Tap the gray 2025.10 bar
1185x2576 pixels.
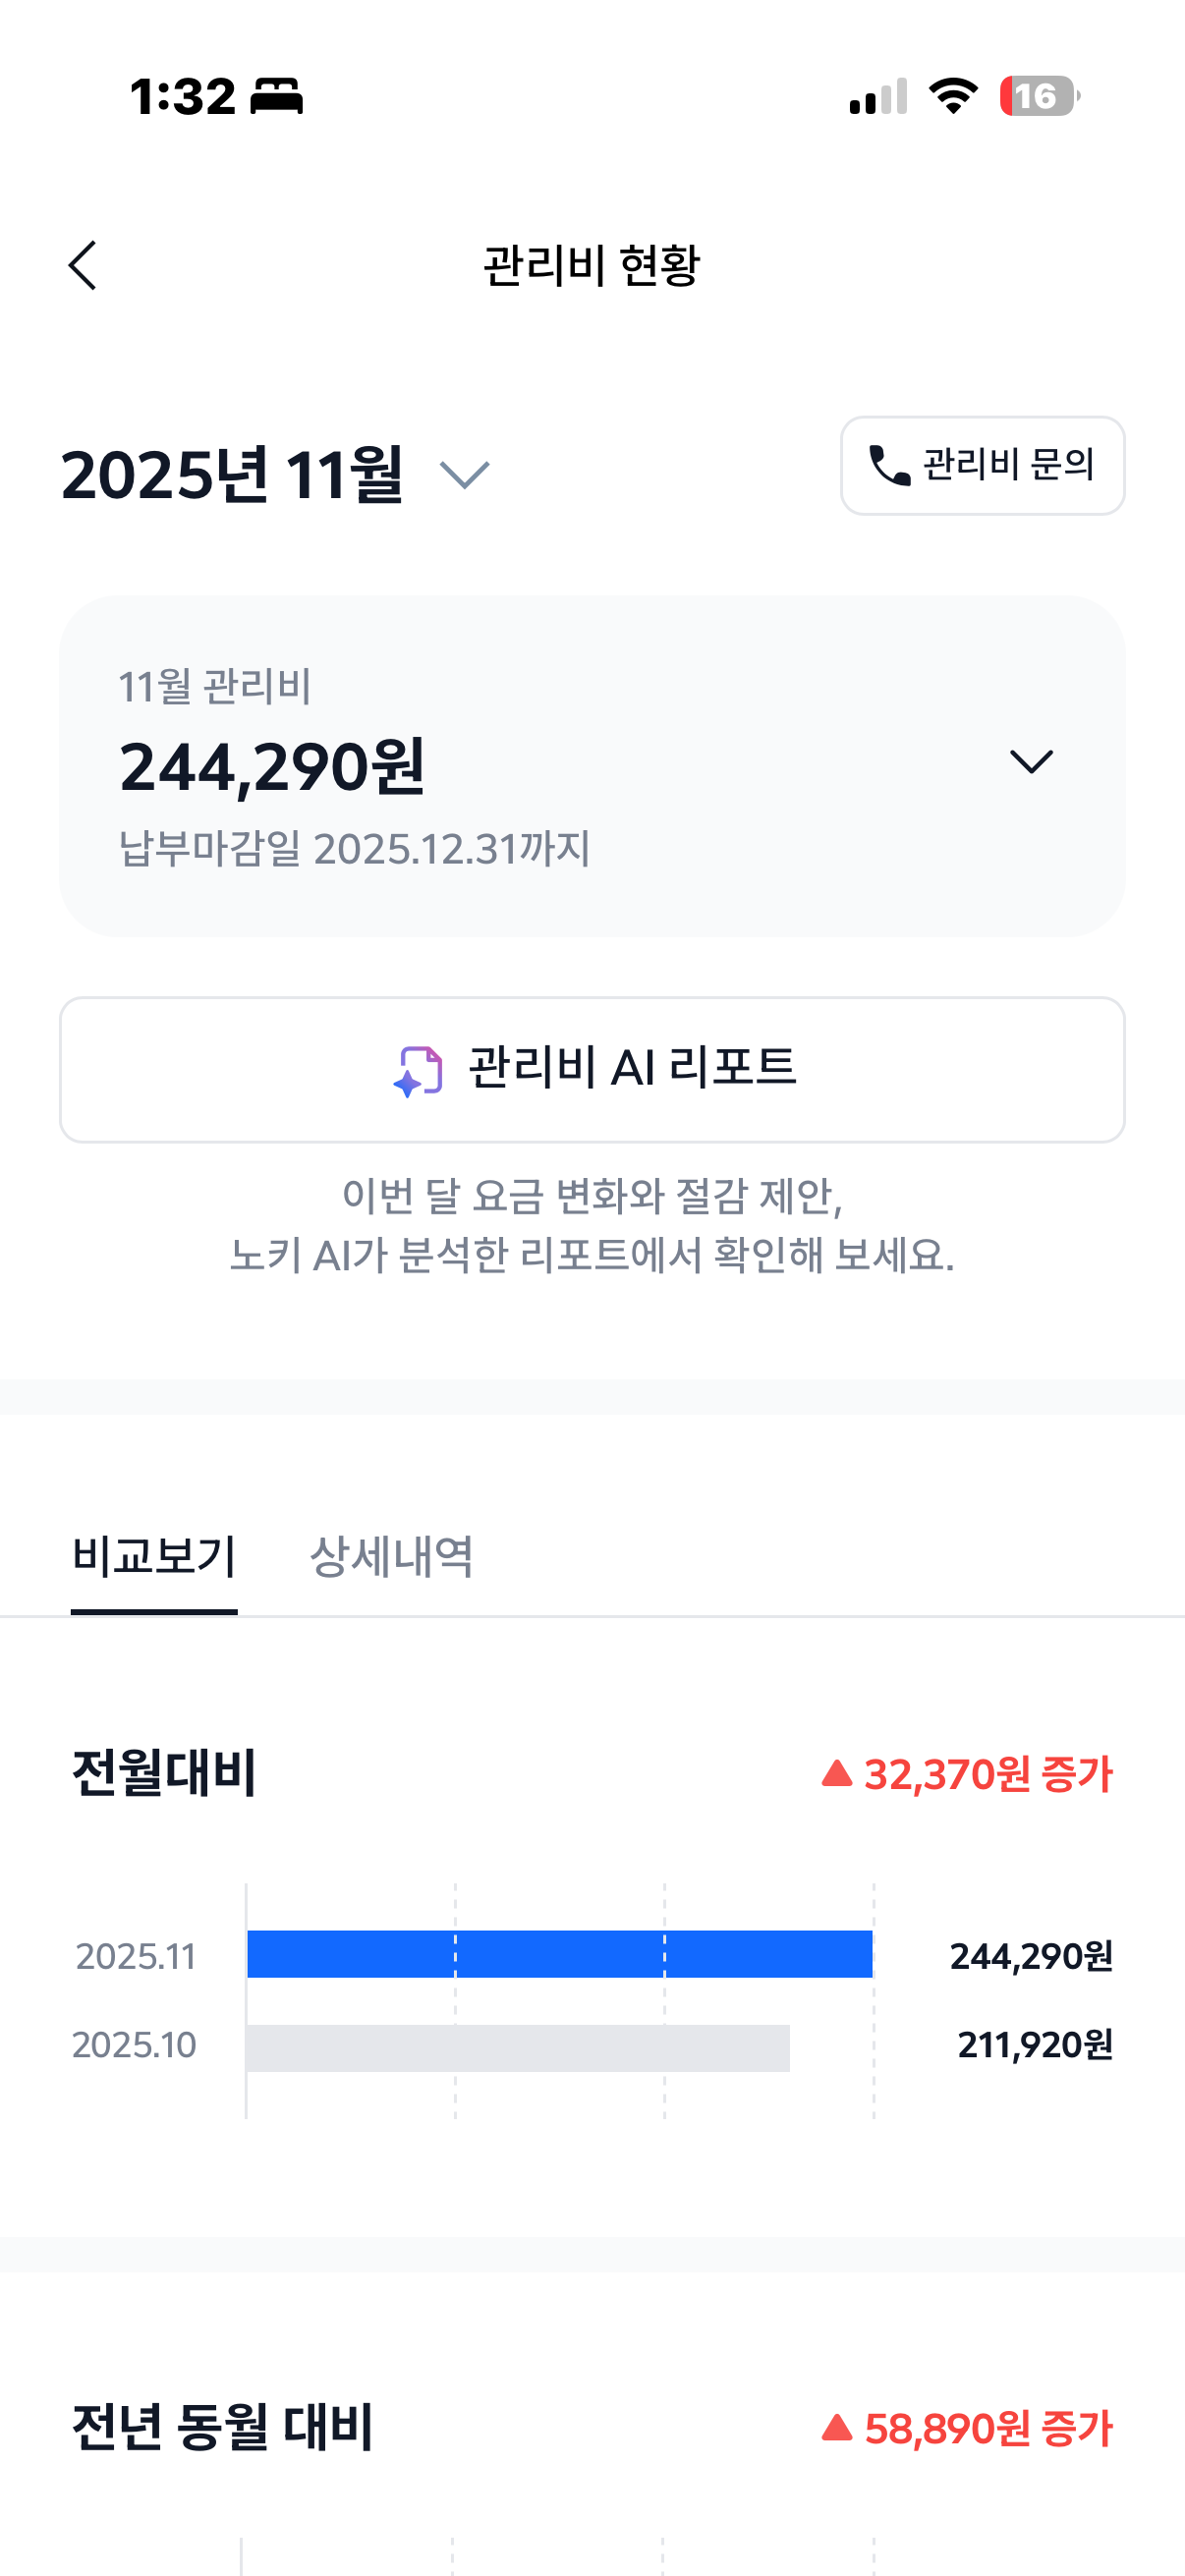coord(518,2047)
